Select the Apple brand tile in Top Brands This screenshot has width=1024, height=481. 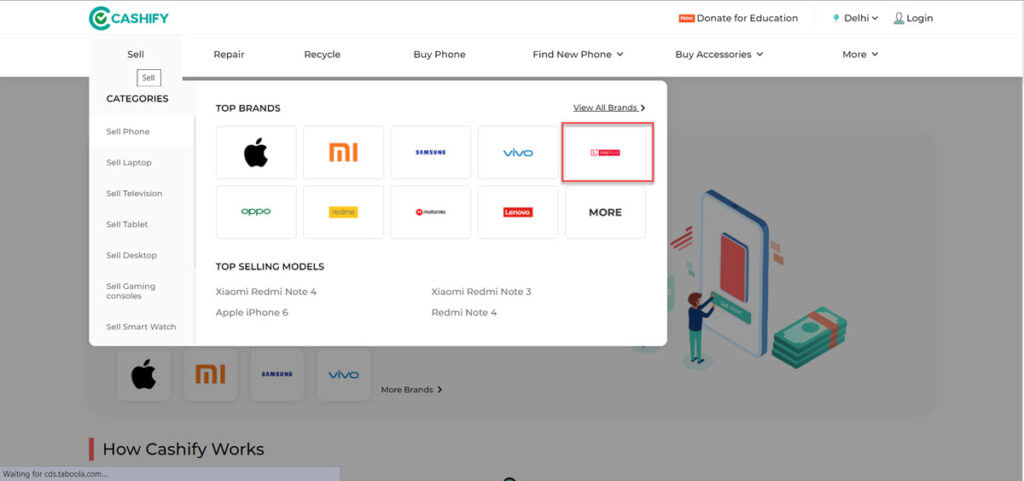point(256,153)
